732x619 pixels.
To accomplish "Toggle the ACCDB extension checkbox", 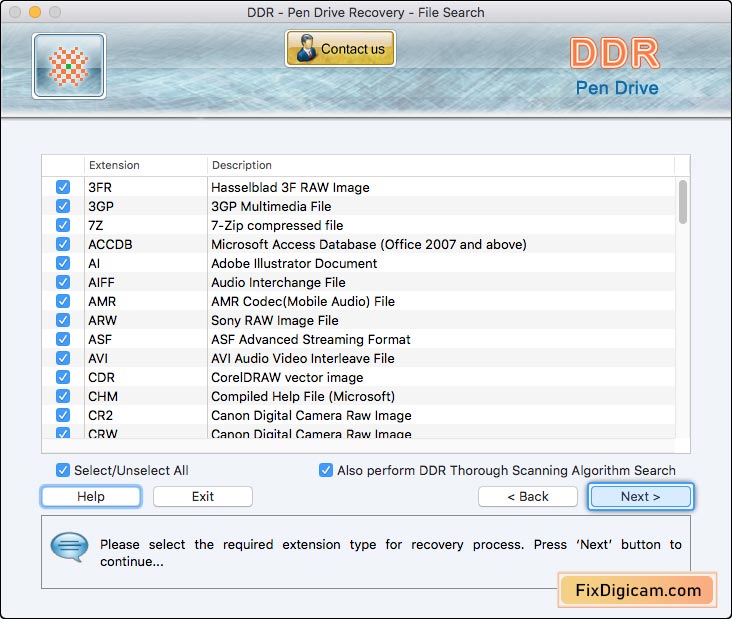I will 63,244.
